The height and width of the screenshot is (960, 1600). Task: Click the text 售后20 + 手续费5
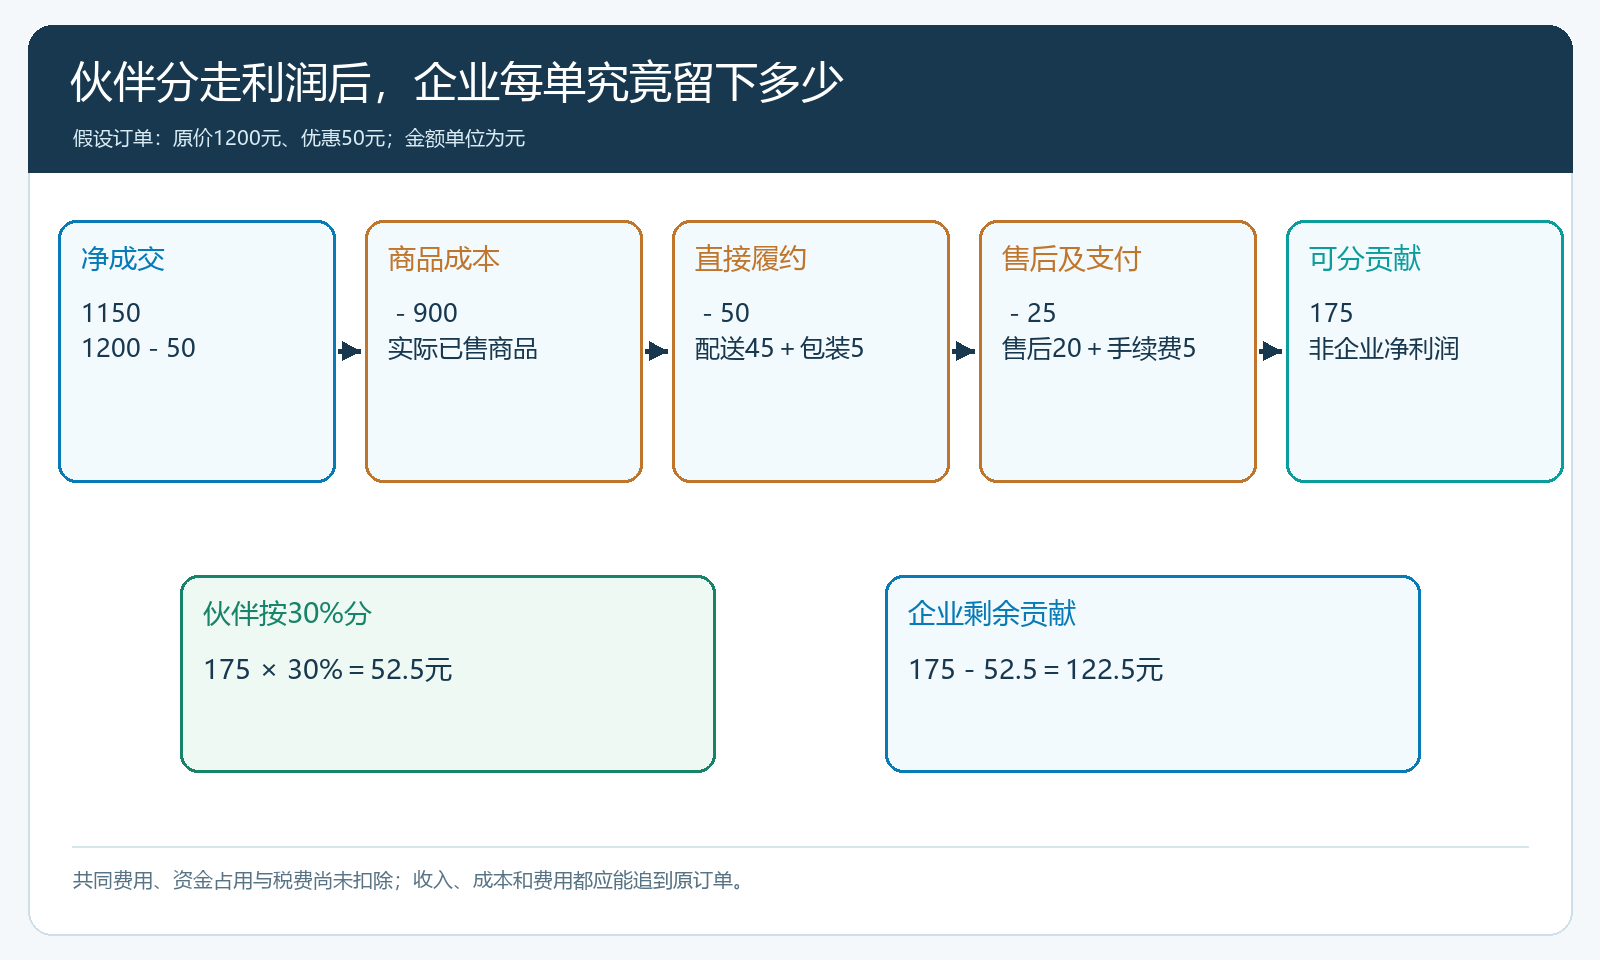[x=1099, y=348]
